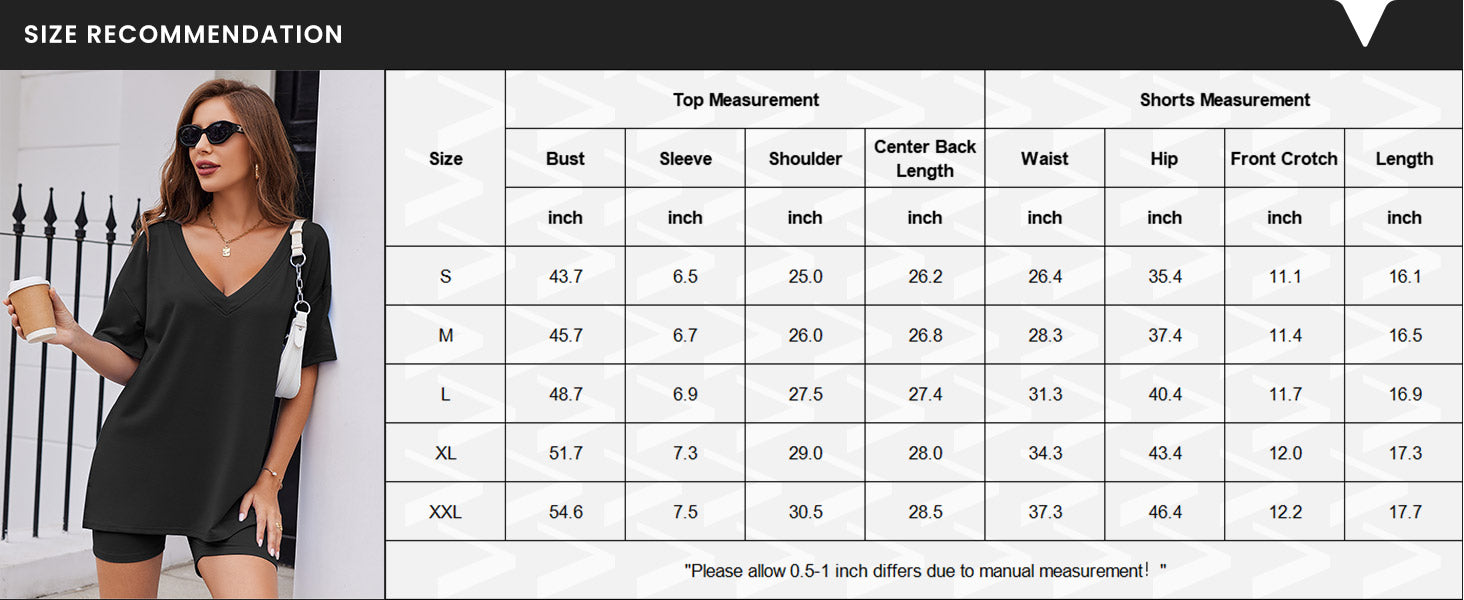Click the manual measurement disclaimer note

pos(924,571)
